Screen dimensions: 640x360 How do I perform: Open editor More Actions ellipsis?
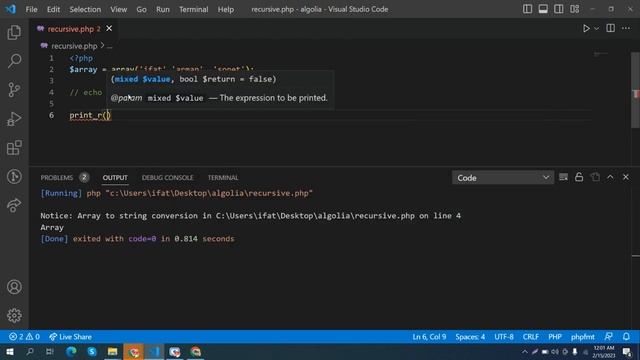click(626, 28)
